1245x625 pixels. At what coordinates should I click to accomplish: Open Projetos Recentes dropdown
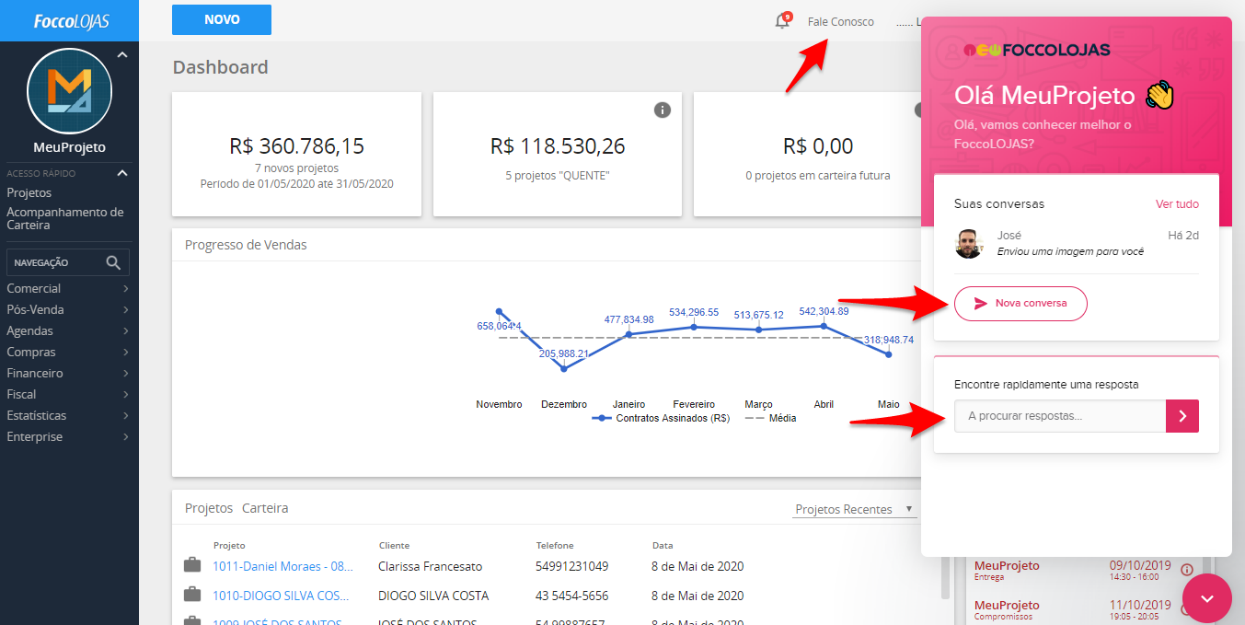tap(853, 509)
